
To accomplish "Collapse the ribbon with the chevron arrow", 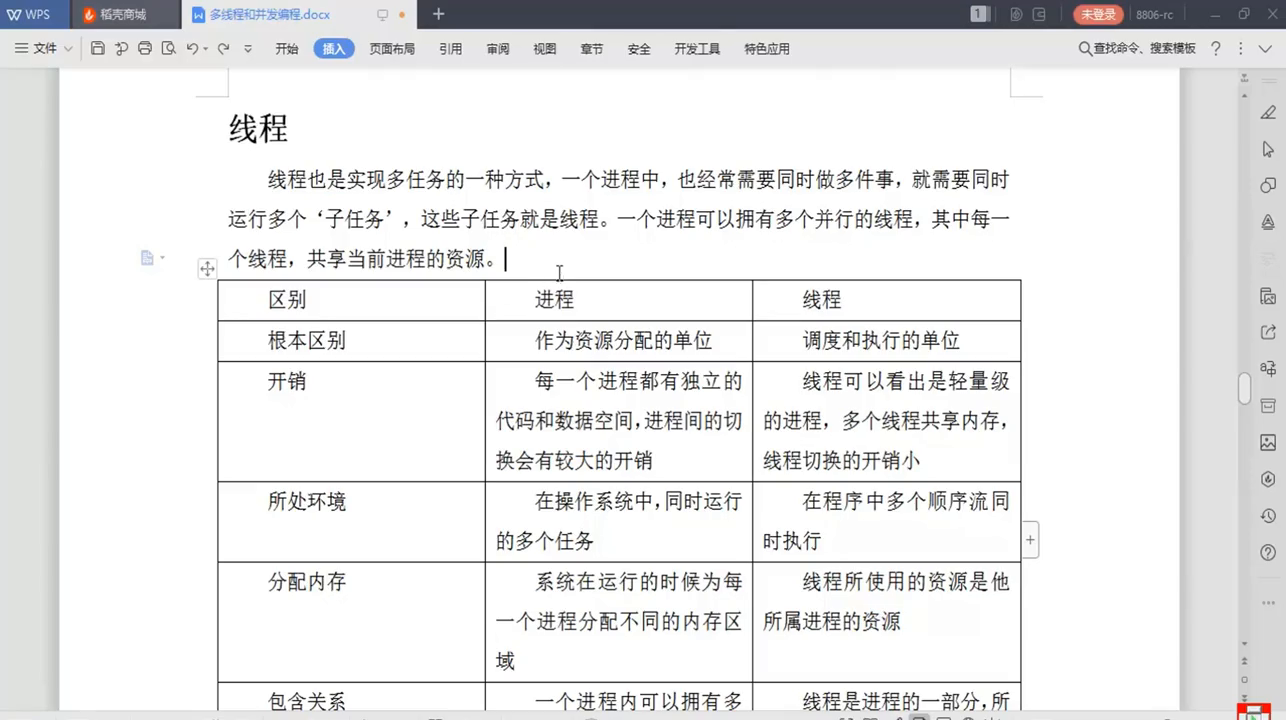I will [x=1265, y=49].
